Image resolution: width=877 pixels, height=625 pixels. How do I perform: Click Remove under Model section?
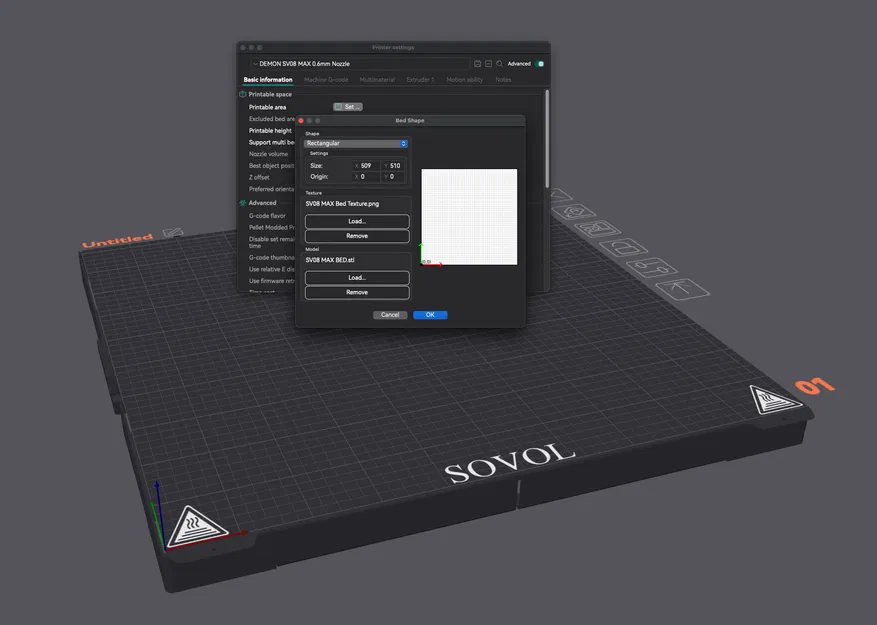pyautogui.click(x=357, y=292)
